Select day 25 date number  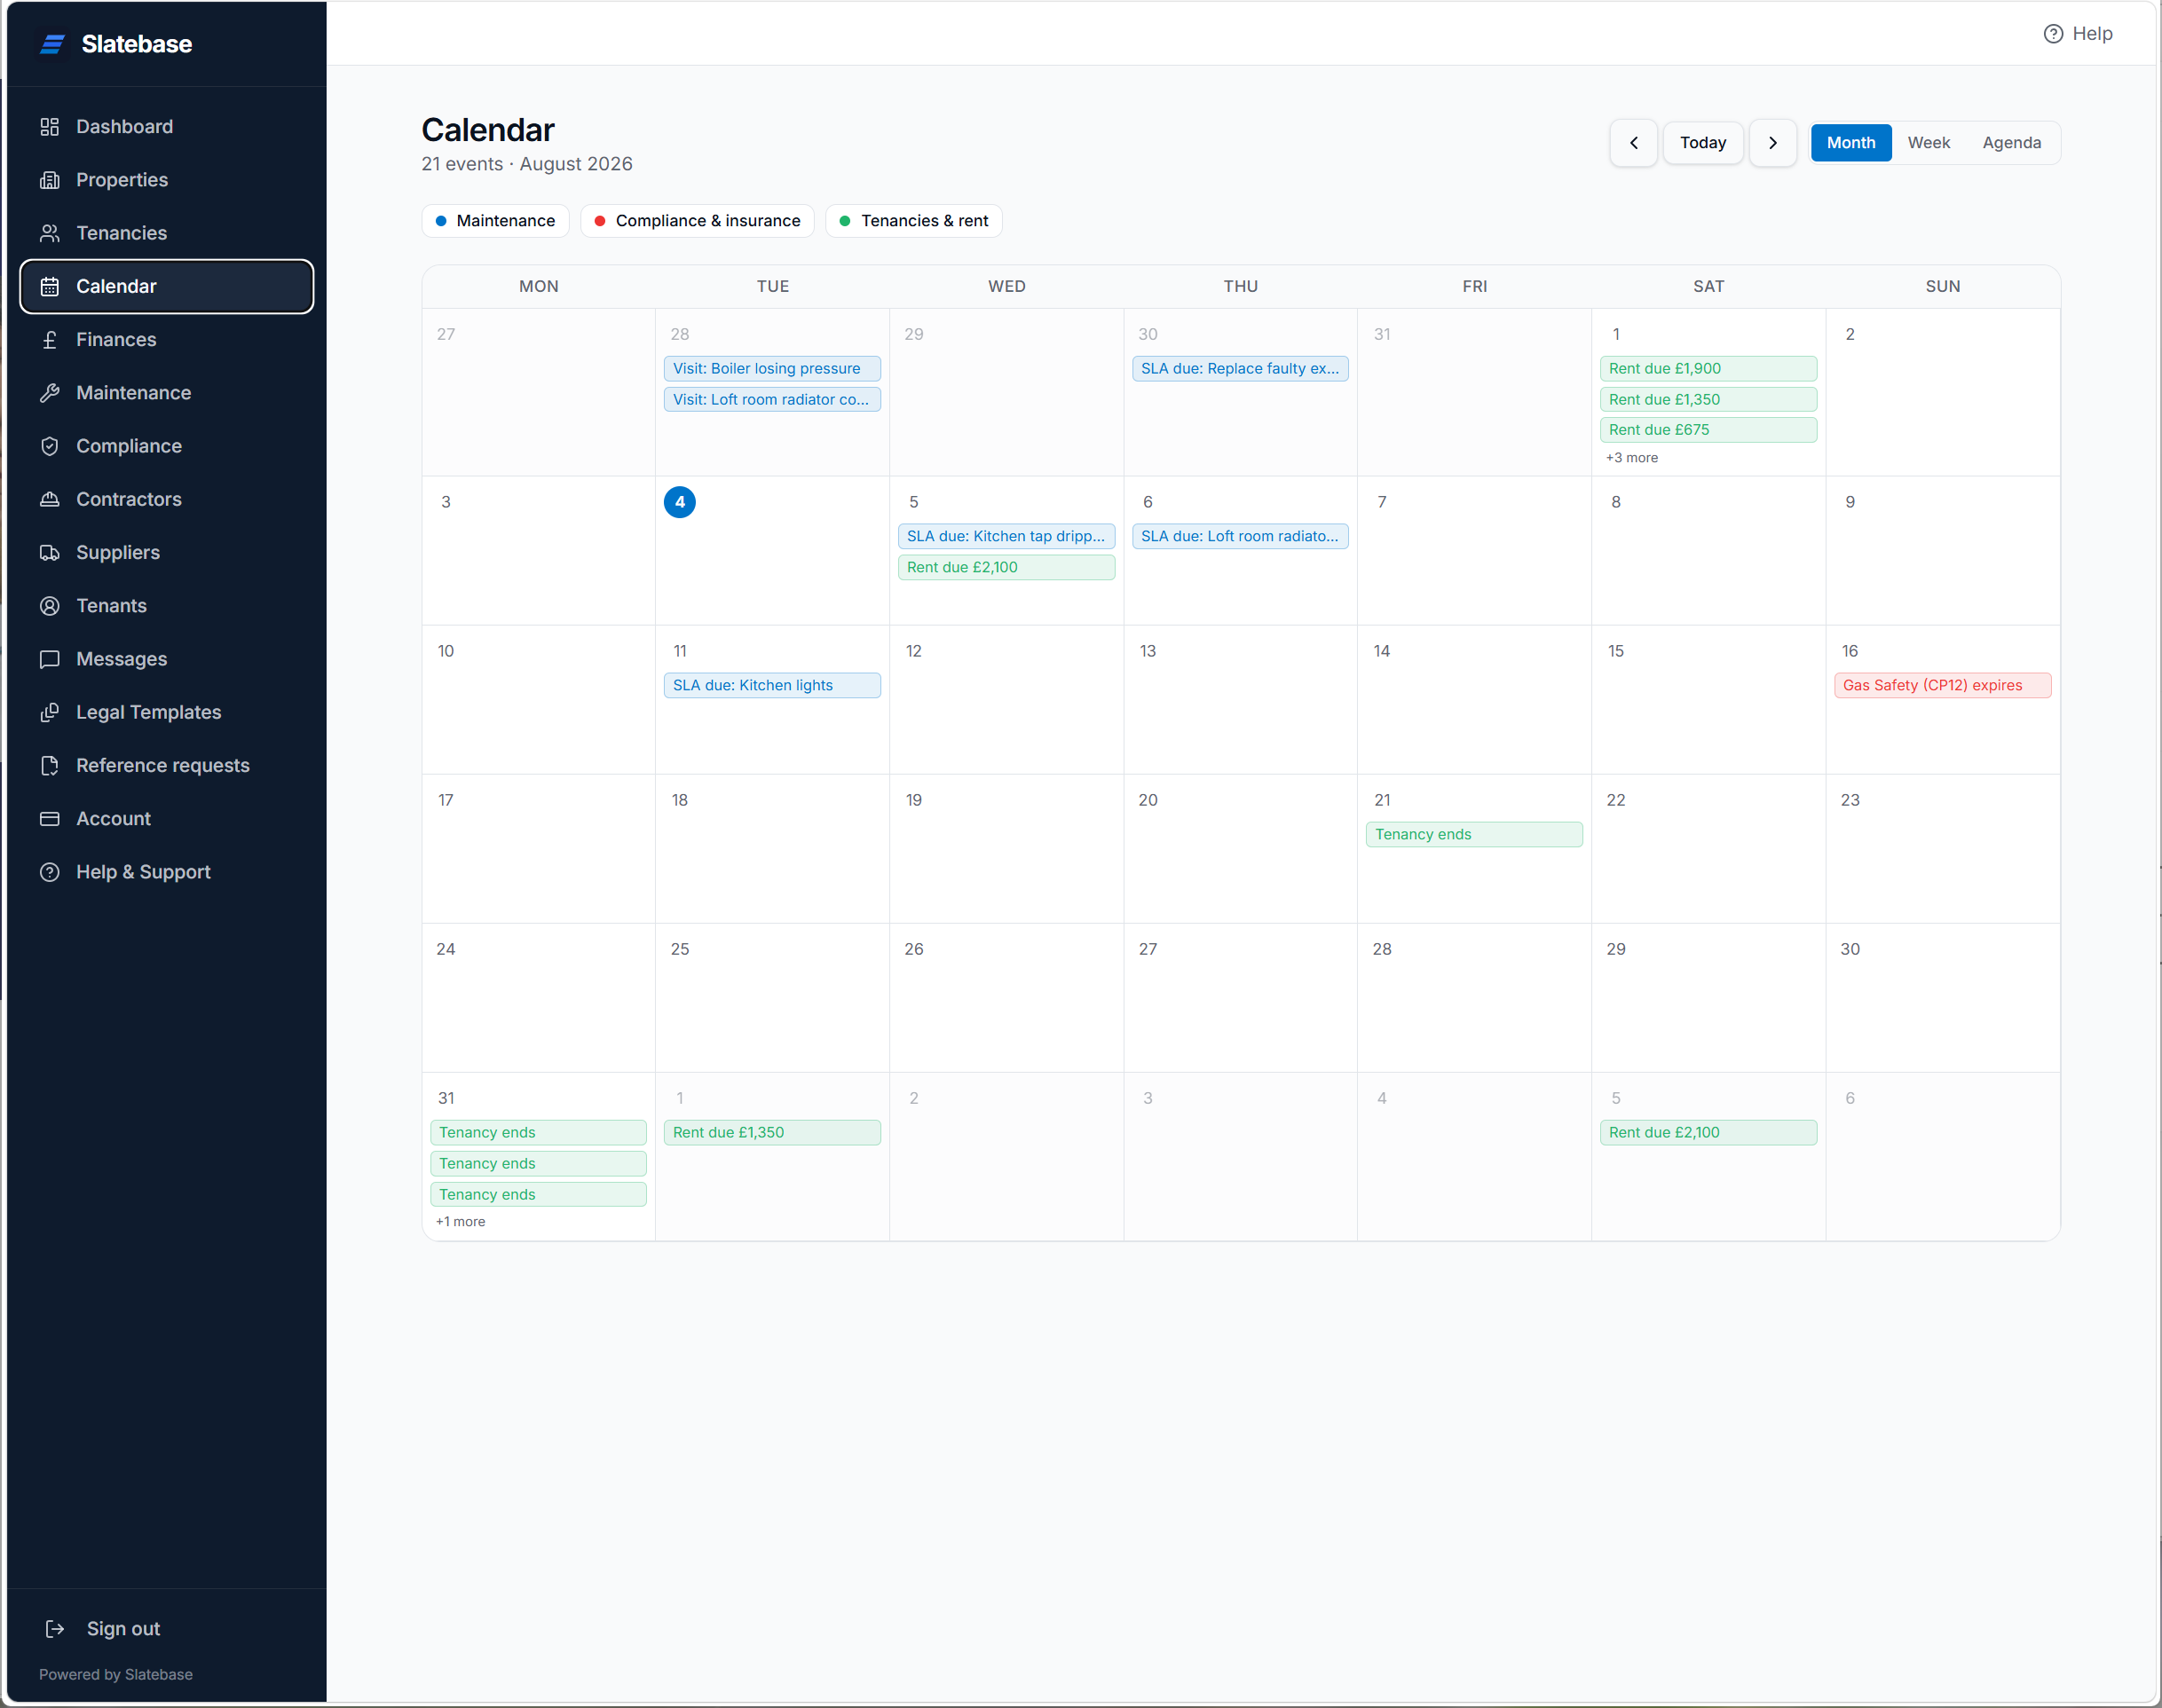coord(680,950)
